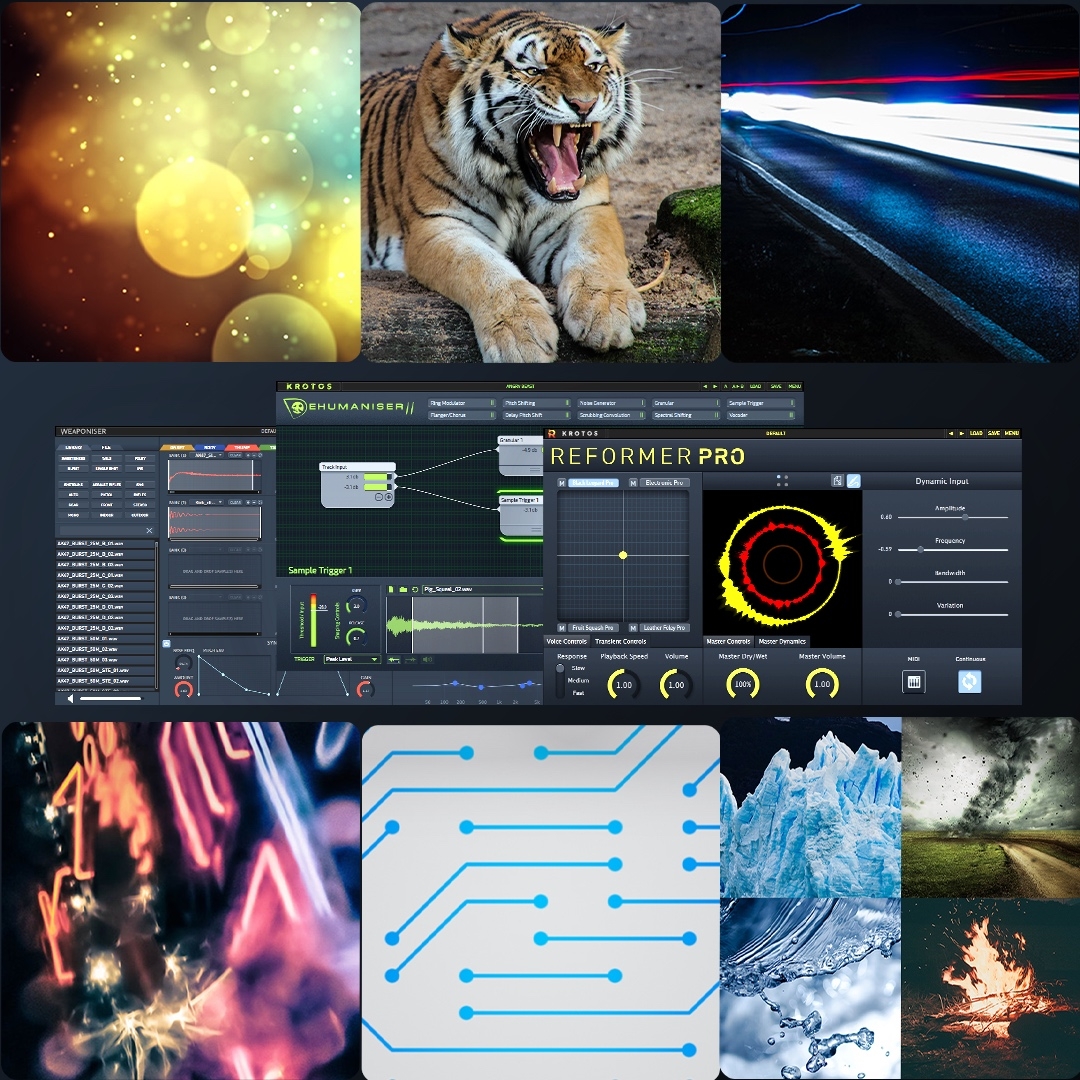The height and width of the screenshot is (1080, 1080).
Task: Click the speaker preview icon in Weaponiser
Action: click(70, 698)
